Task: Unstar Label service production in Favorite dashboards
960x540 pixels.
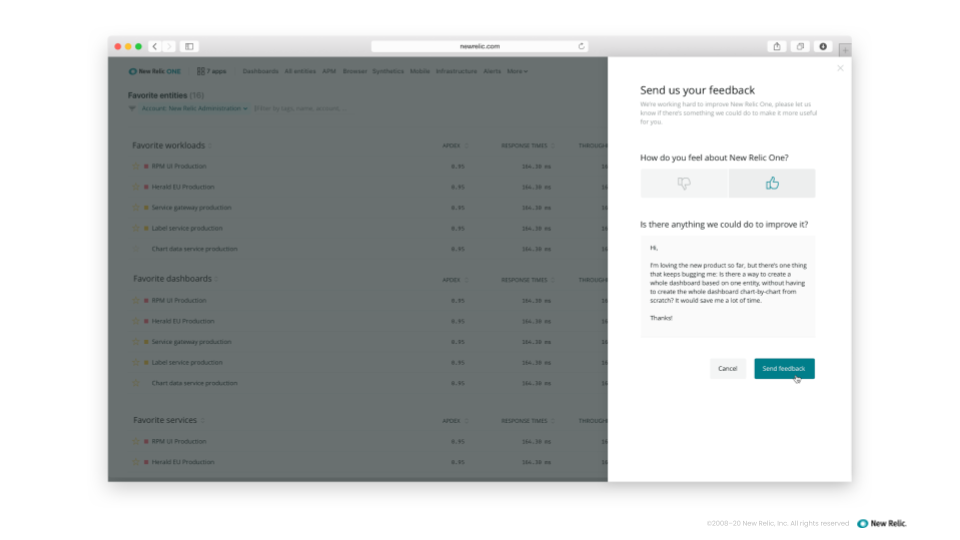Action: coord(136,362)
